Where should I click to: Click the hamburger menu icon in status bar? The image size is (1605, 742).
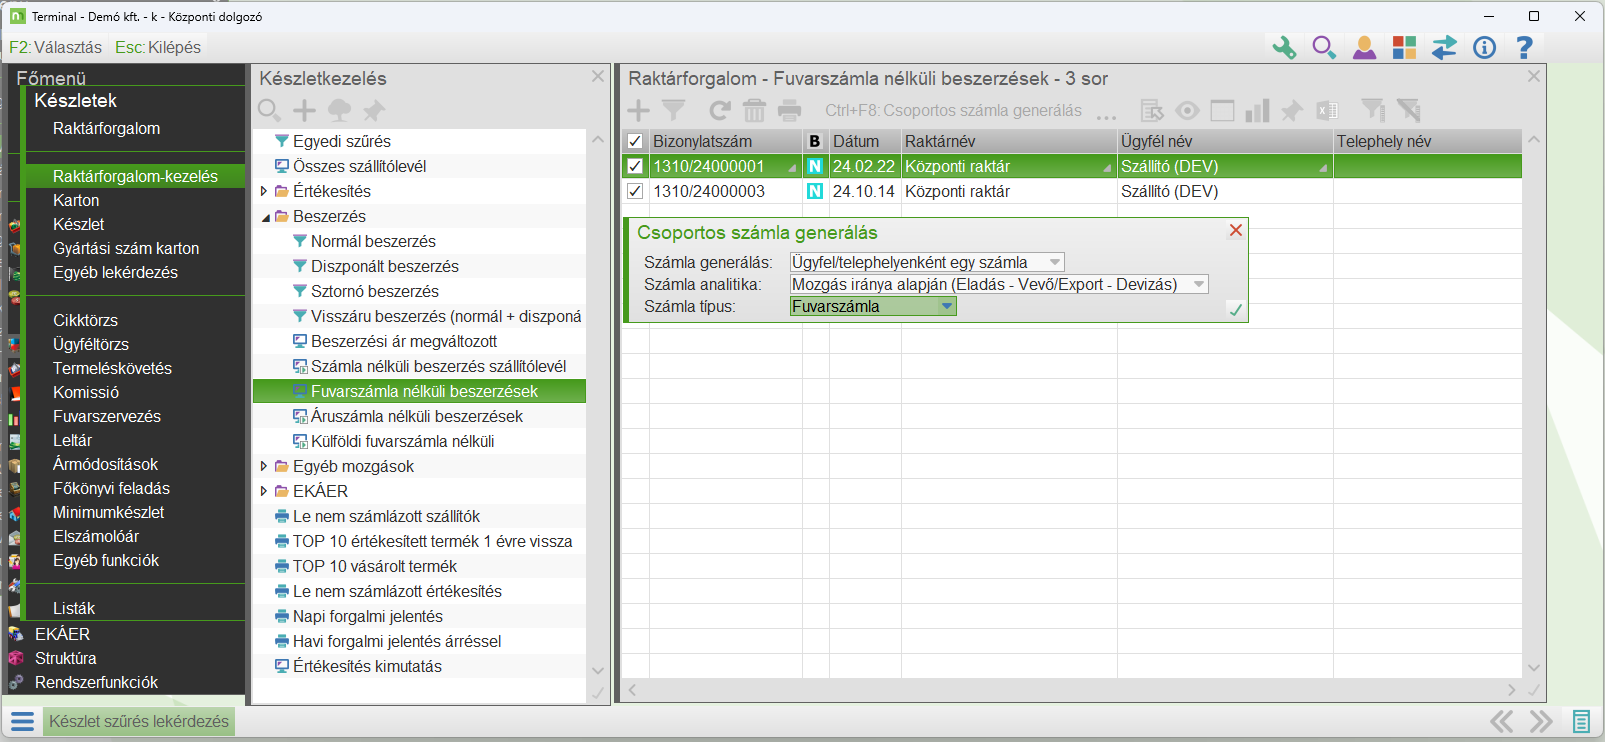click(x=22, y=721)
